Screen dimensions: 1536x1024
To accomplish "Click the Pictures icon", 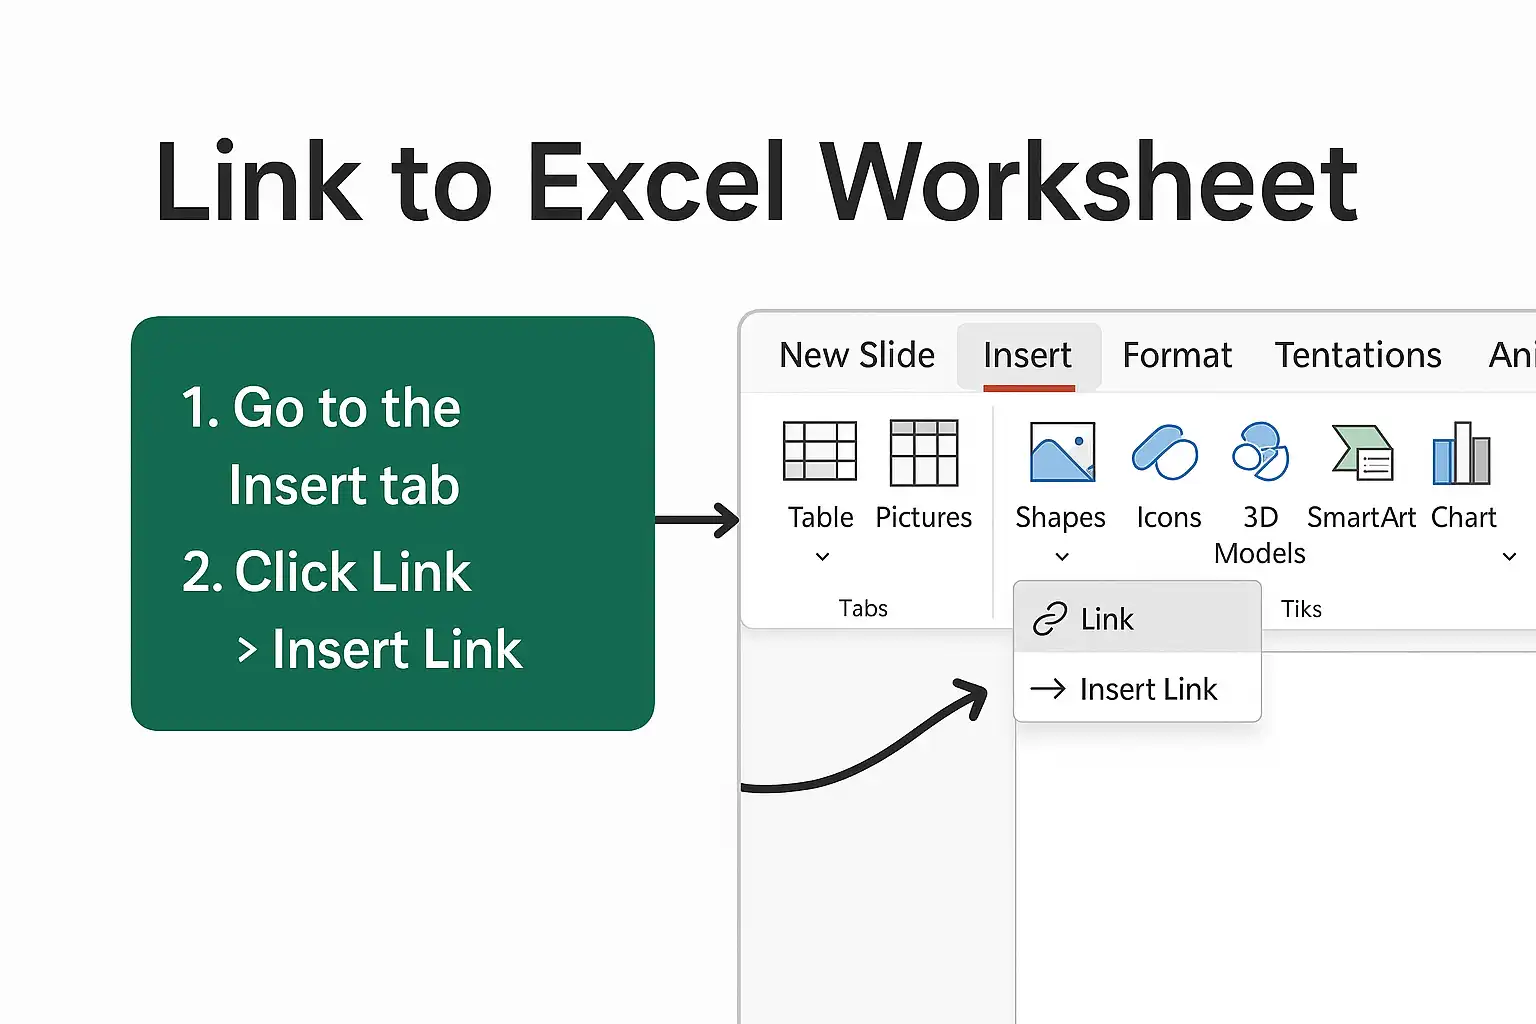I will [x=924, y=453].
